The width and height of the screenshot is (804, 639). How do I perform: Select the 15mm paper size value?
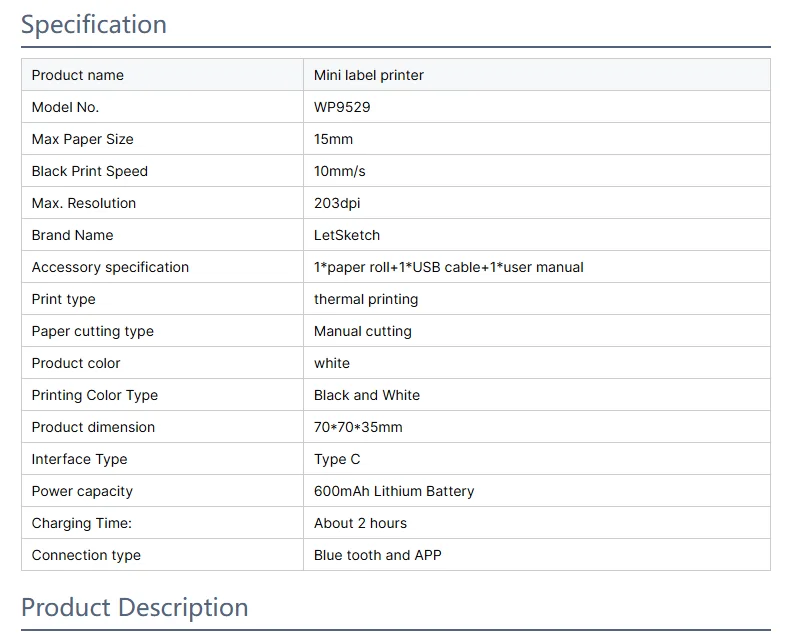[333, 139]
